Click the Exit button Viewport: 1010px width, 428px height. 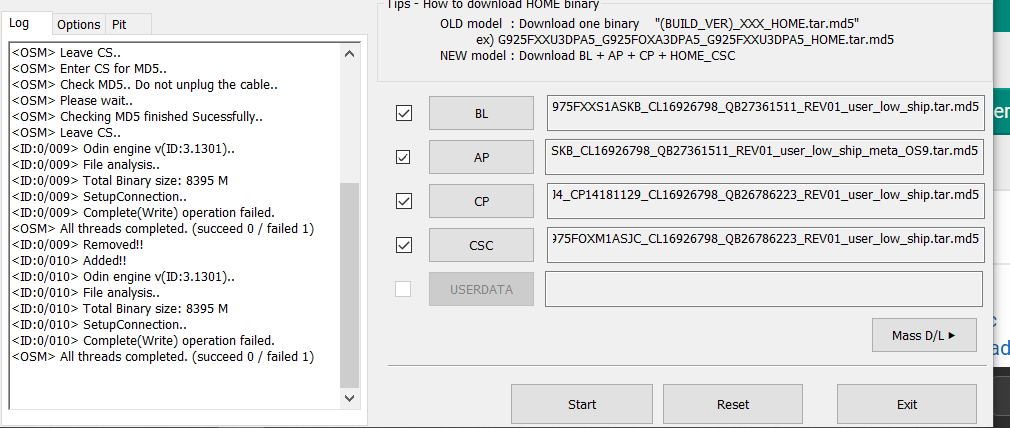(907, 404)
